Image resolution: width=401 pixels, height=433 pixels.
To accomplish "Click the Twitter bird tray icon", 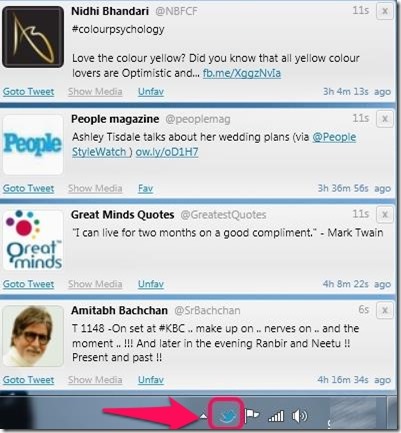I will [x=226, y=415].
